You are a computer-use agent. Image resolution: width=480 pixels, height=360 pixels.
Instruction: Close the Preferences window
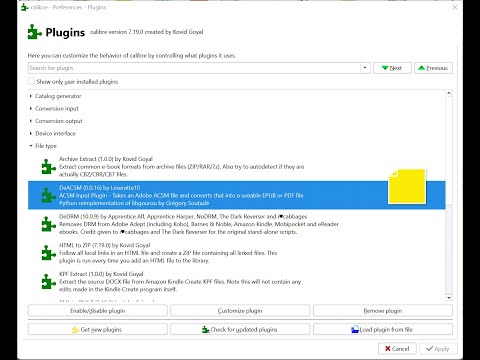coord(455,7)
